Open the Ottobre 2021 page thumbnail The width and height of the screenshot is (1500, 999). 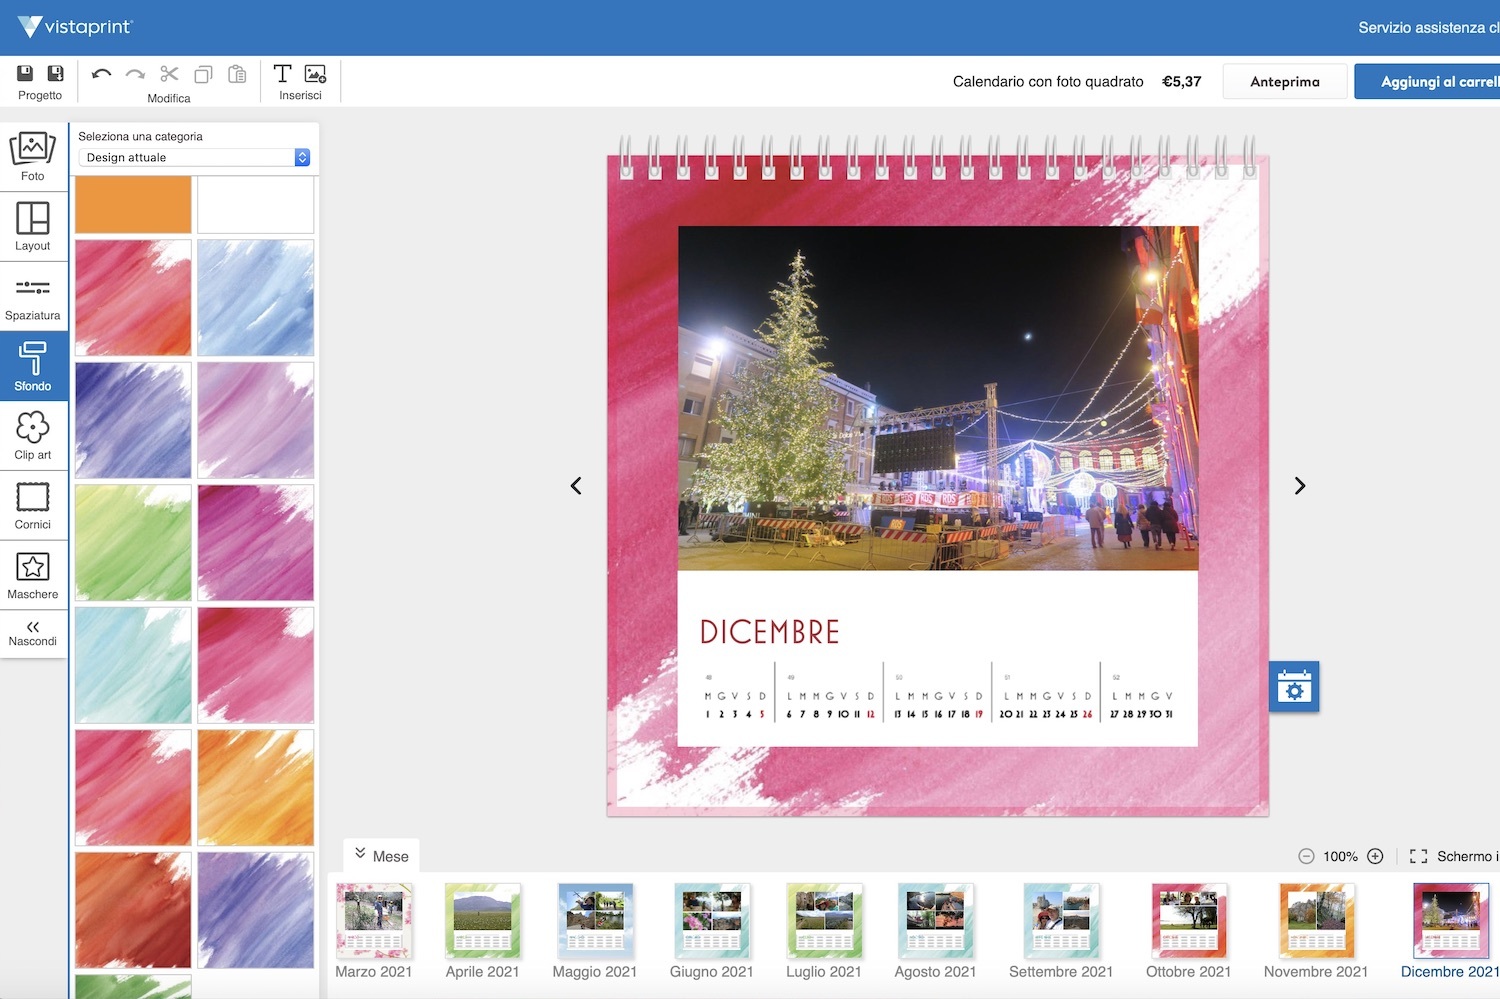coord(1189,921)
